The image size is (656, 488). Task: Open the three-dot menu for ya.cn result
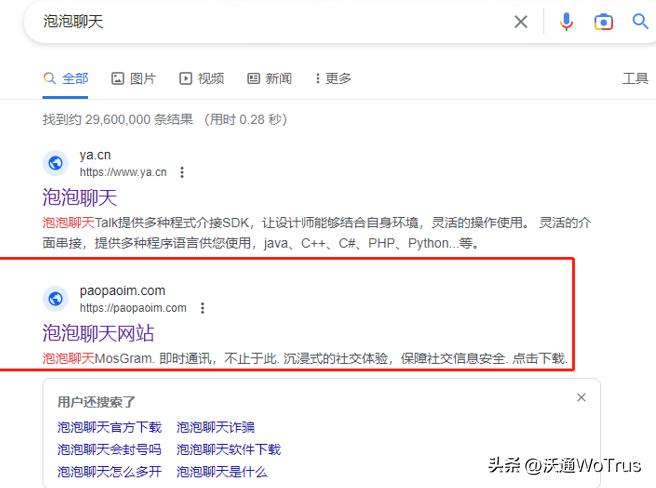[182, 172]
